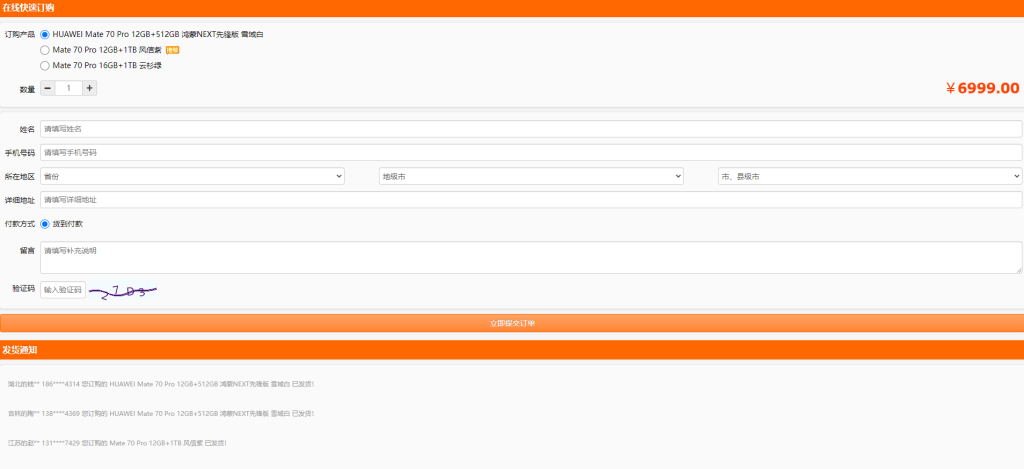Click the 验证码 captcha input box
Screen dimensions: 1024x469
point(63,290)
